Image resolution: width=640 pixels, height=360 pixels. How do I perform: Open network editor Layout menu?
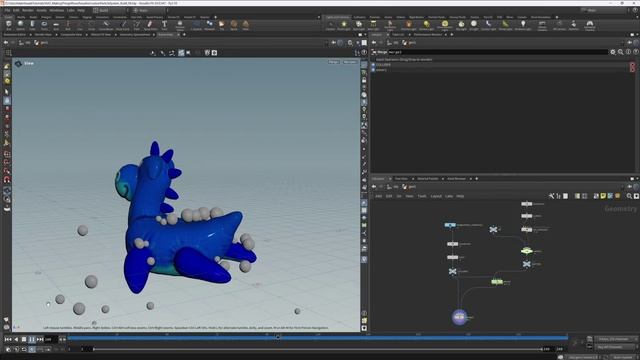pos(436,196)
